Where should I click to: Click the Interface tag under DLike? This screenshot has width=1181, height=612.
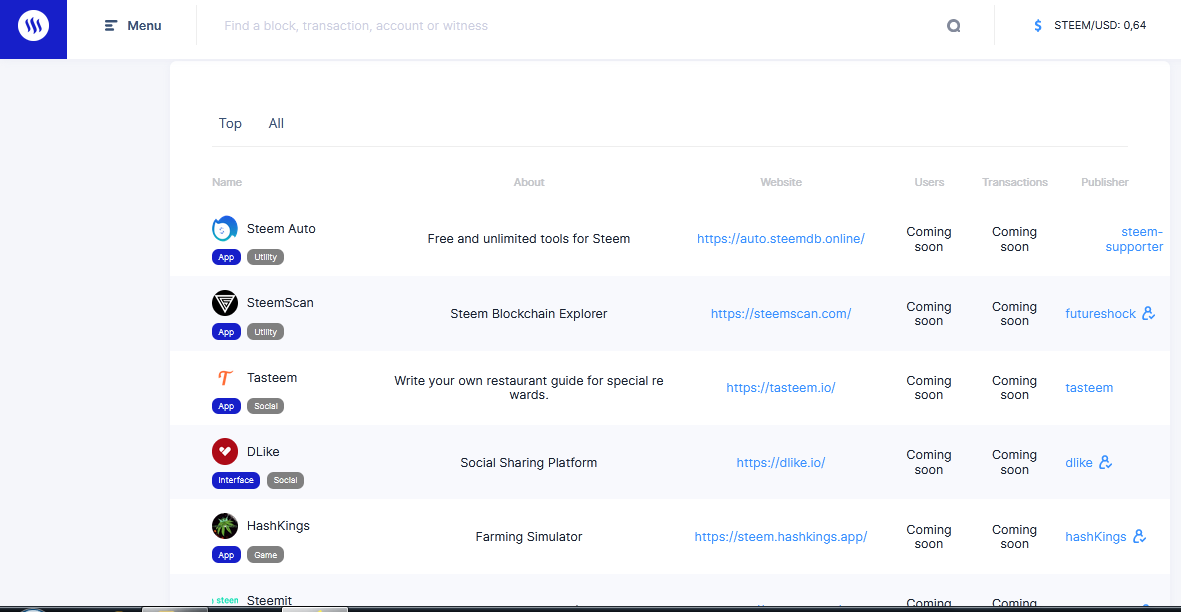(x=236, y=480)
